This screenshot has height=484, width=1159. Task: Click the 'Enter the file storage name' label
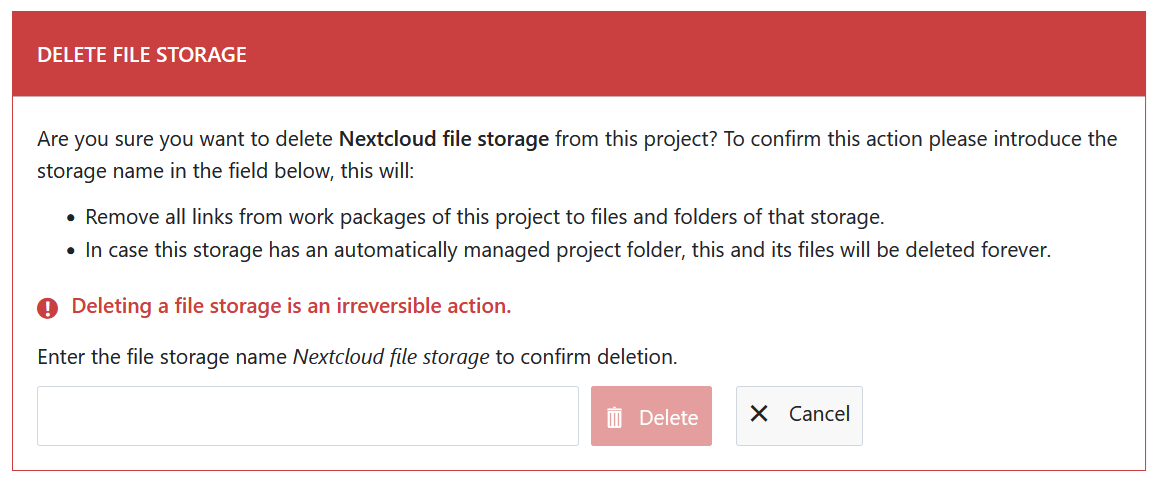(x=163, y=357)
